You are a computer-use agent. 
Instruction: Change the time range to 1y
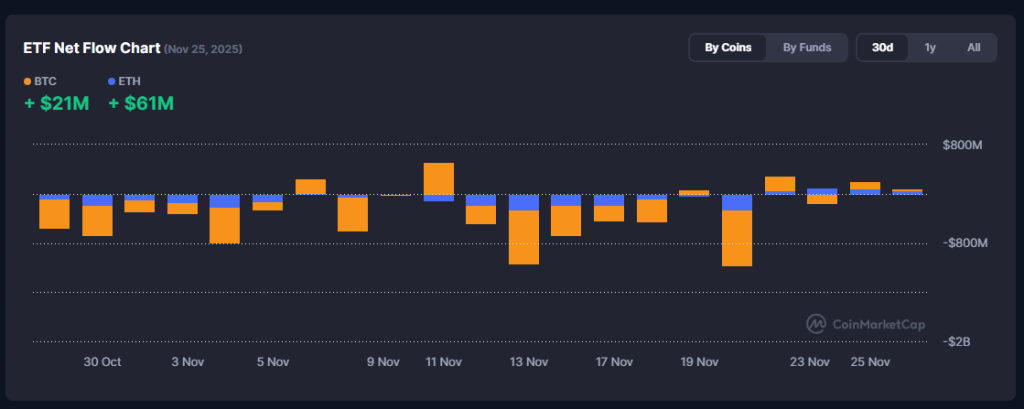[x=930, y=47]
